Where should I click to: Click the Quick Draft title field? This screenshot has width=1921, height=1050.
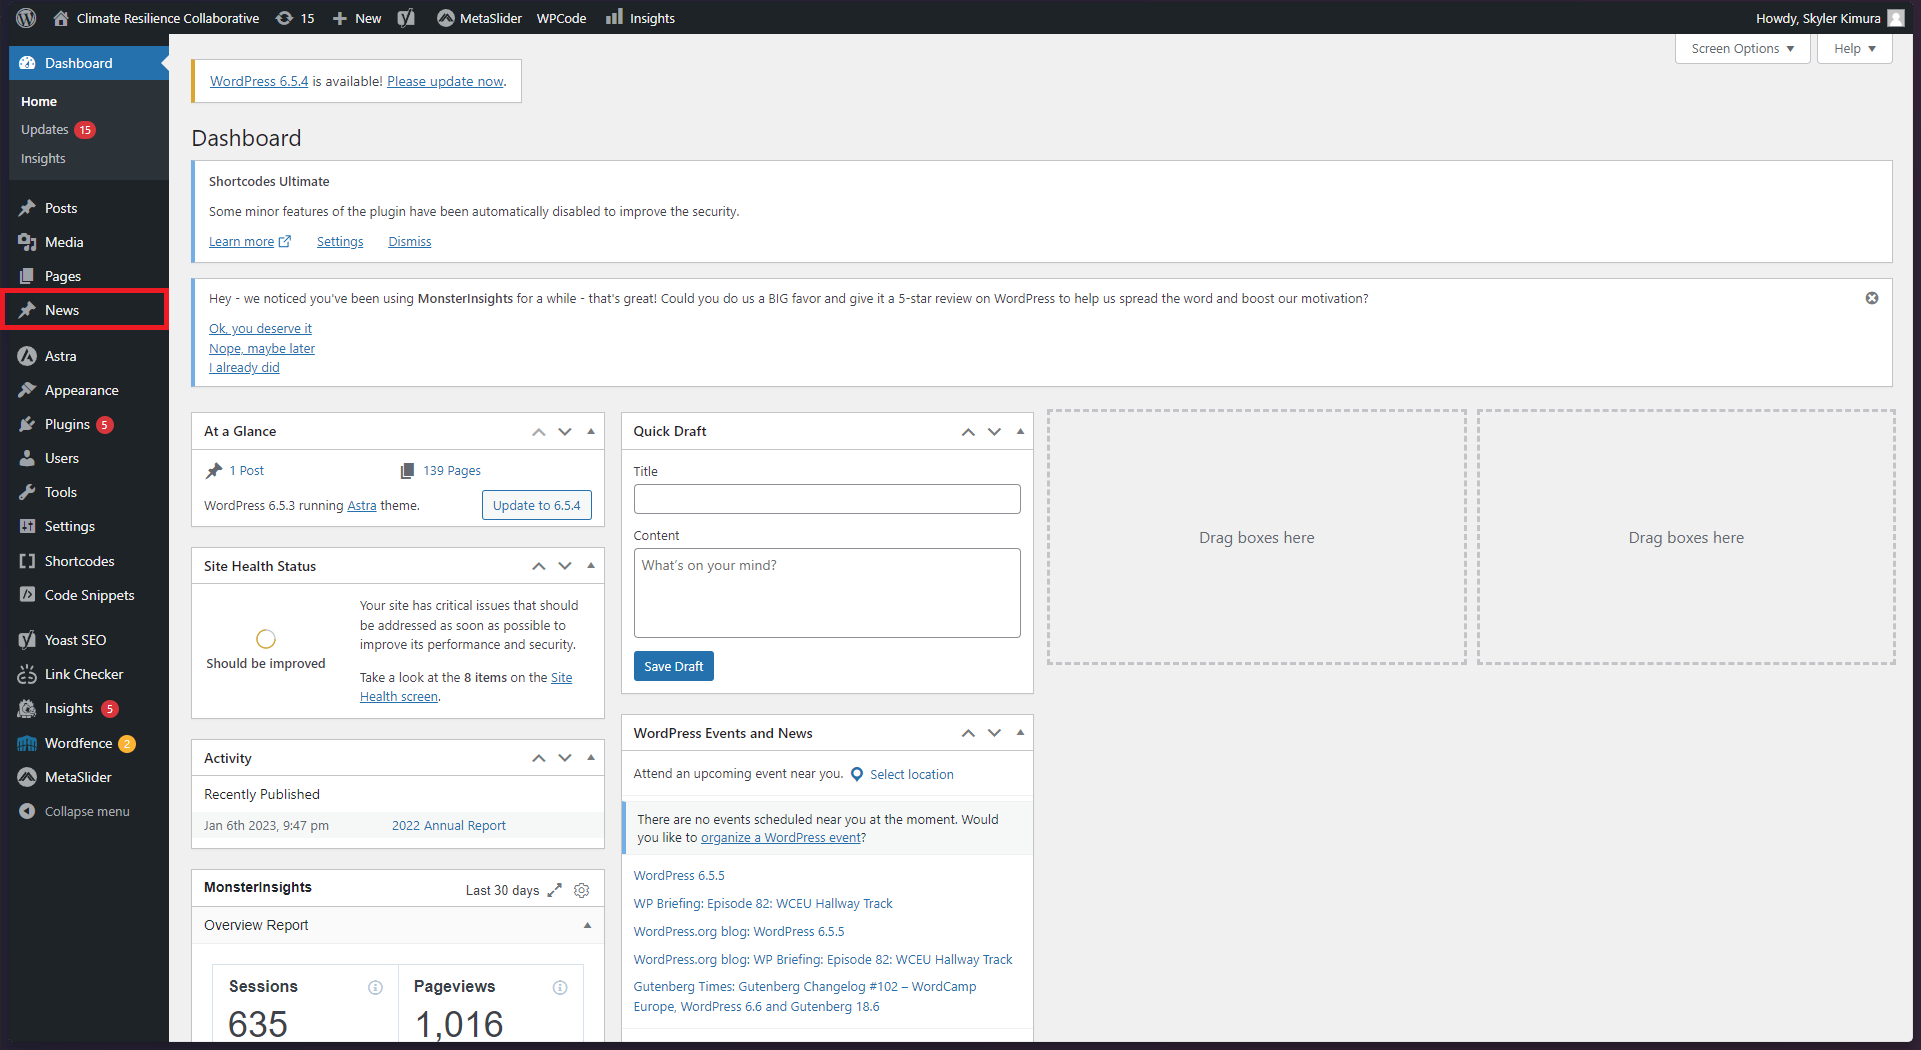click(827, 499)
